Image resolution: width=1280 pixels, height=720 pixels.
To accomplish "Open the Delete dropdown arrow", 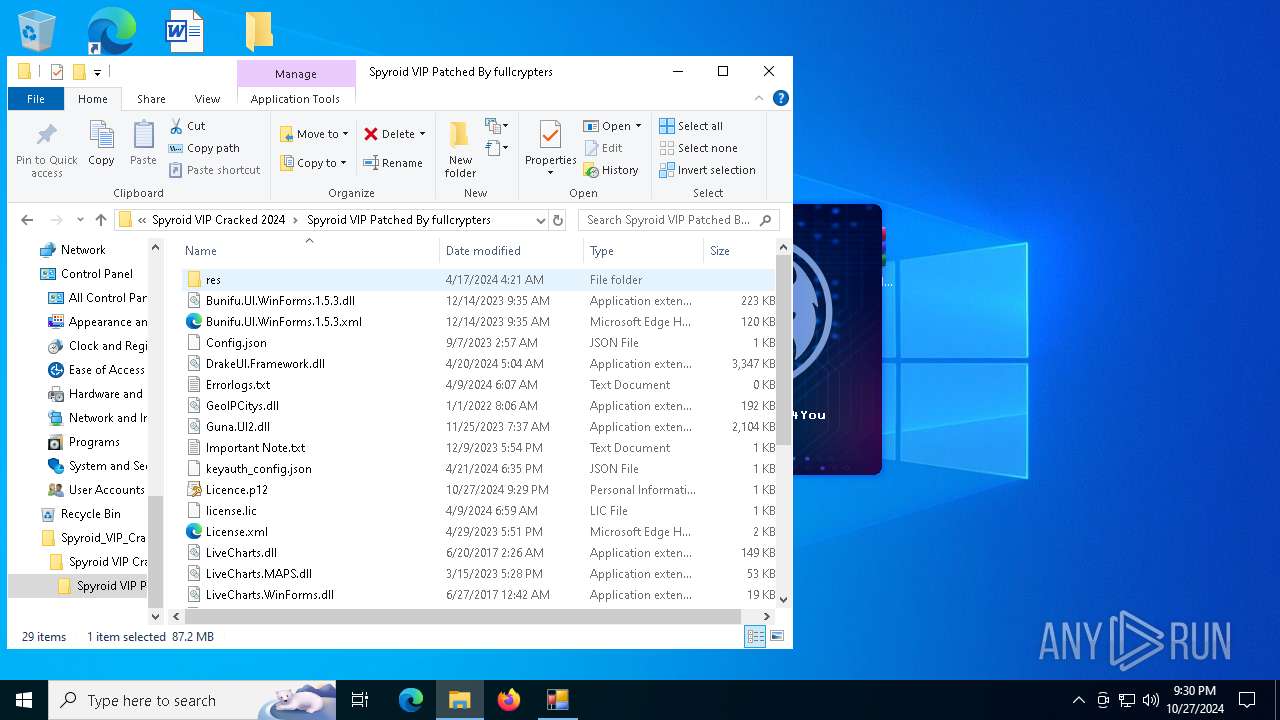I will pyautogui.click(x=422, y=134).
